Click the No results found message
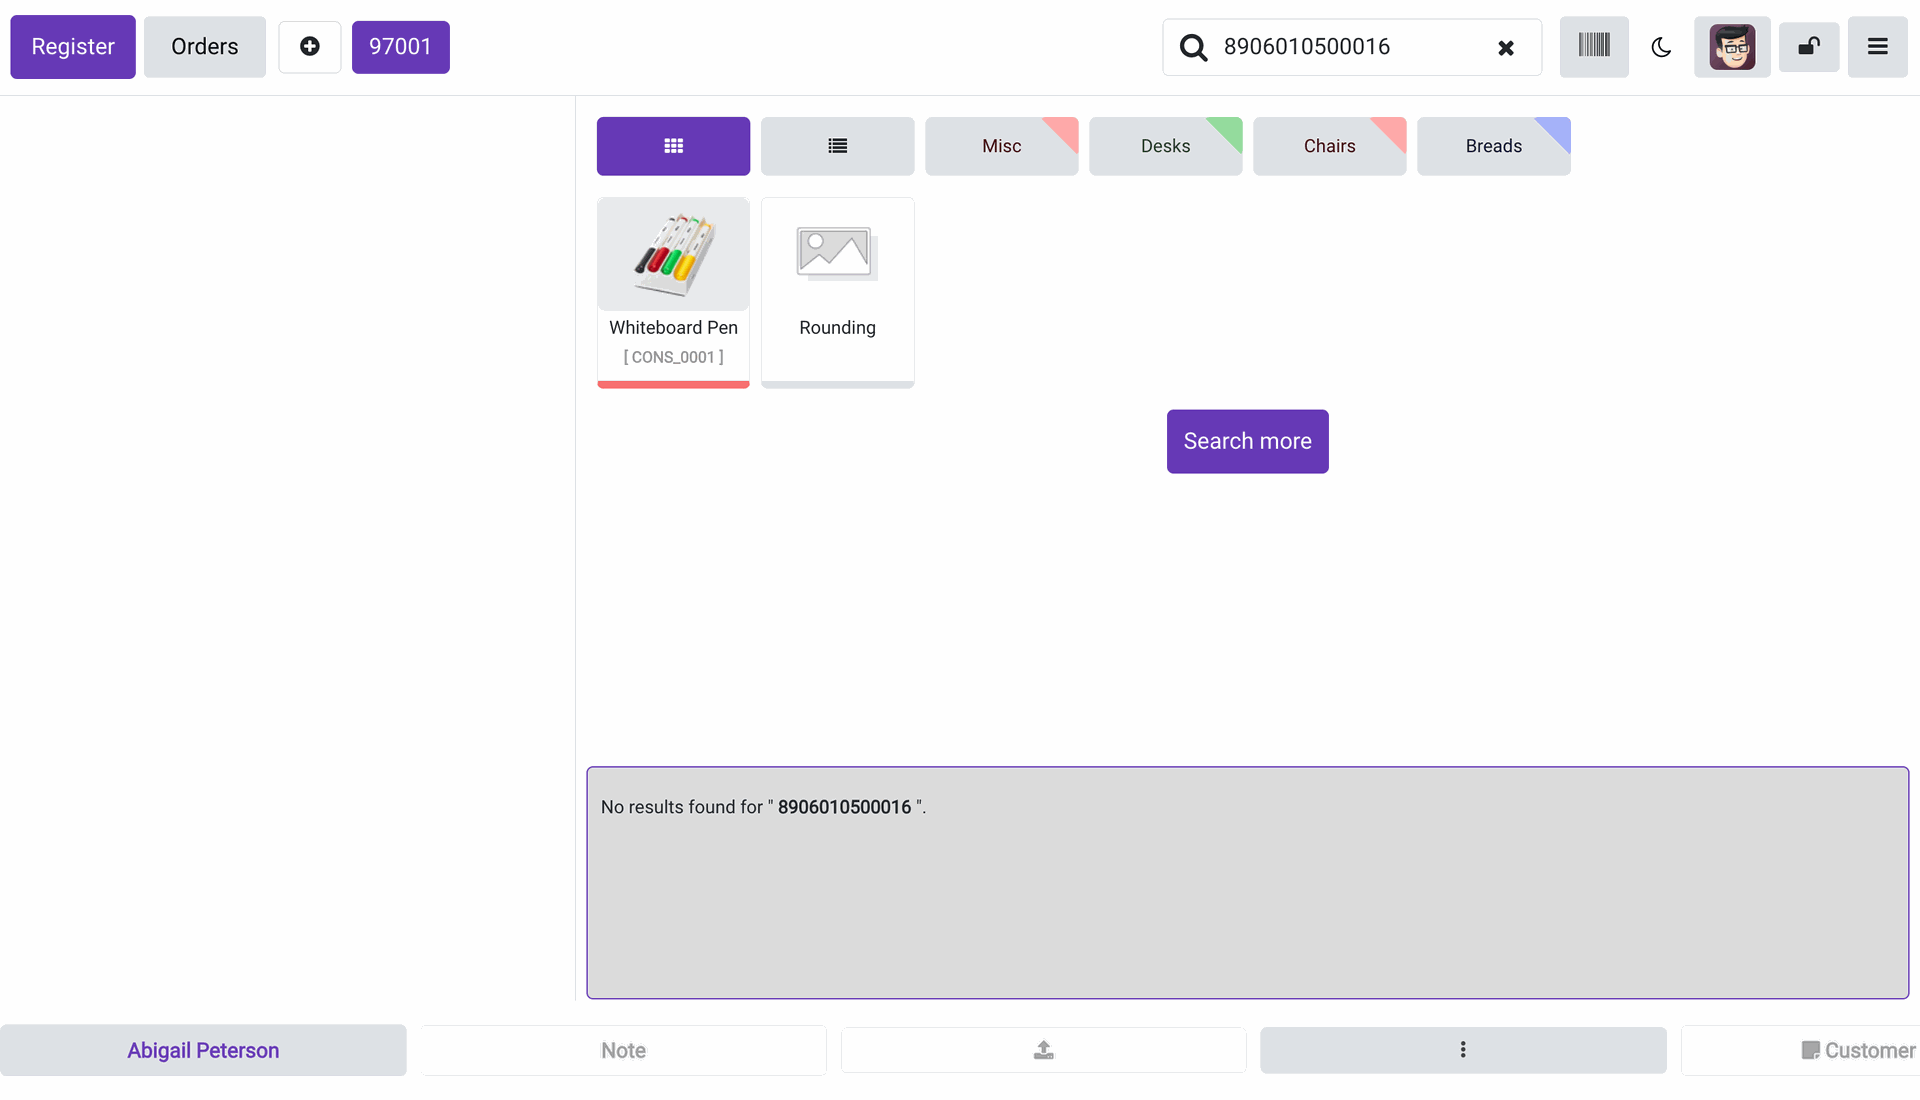This screenshot has height=1100, width=1920. pyautogui.click(x=763, y=807)
